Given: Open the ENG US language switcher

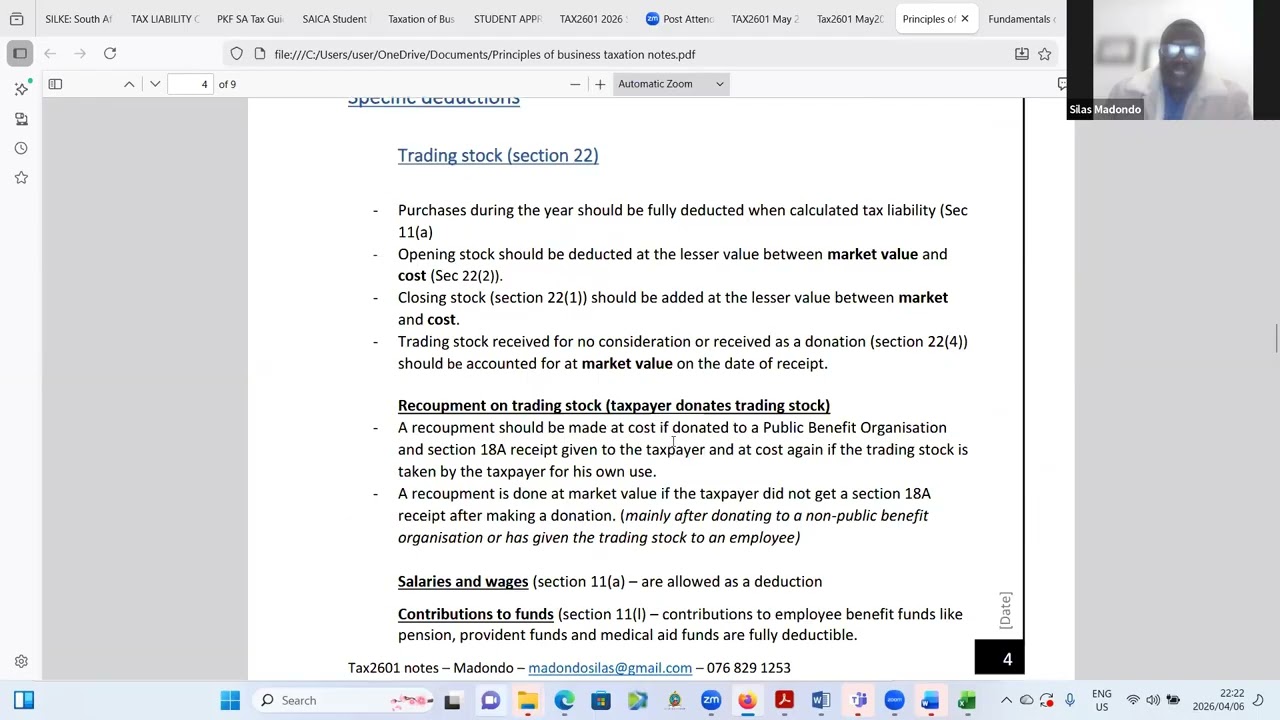Looking at the screenshot, I should 1101,700.
